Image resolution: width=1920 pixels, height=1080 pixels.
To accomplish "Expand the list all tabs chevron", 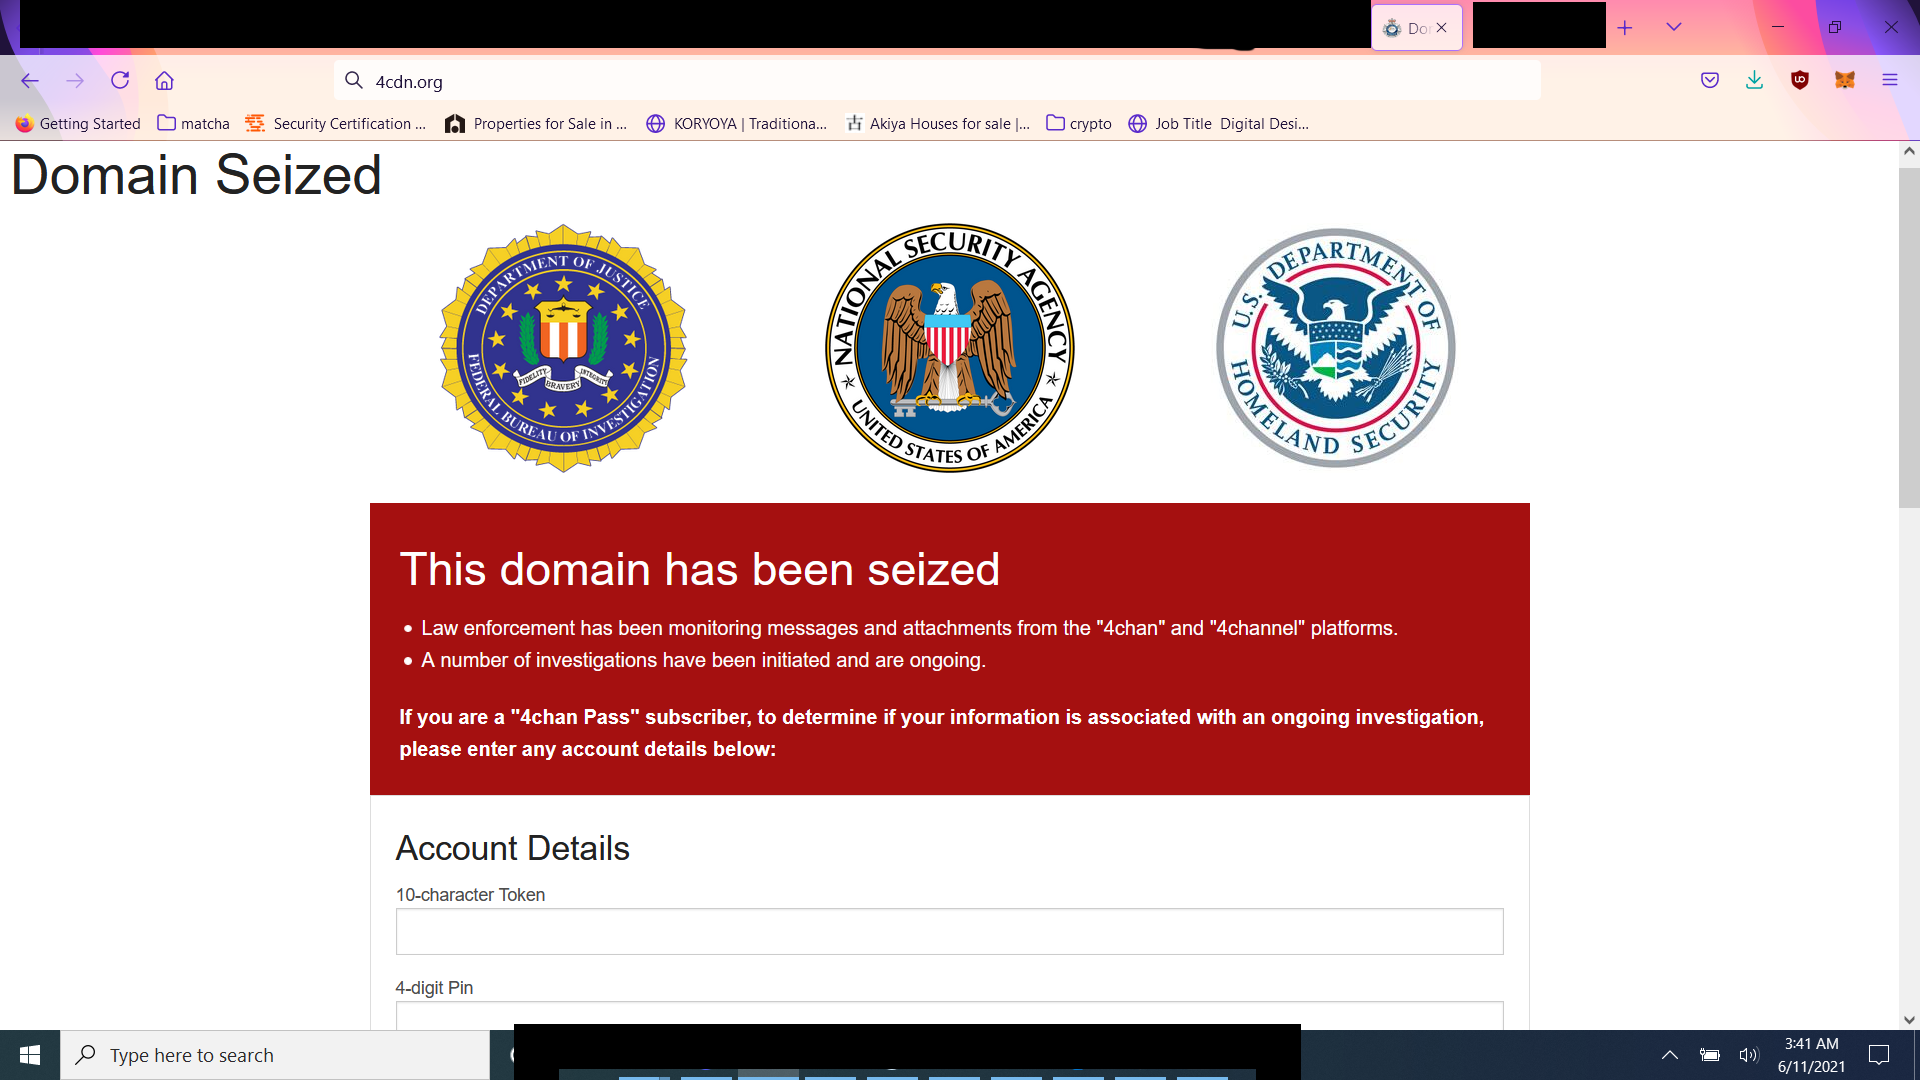I will 1674,27.
